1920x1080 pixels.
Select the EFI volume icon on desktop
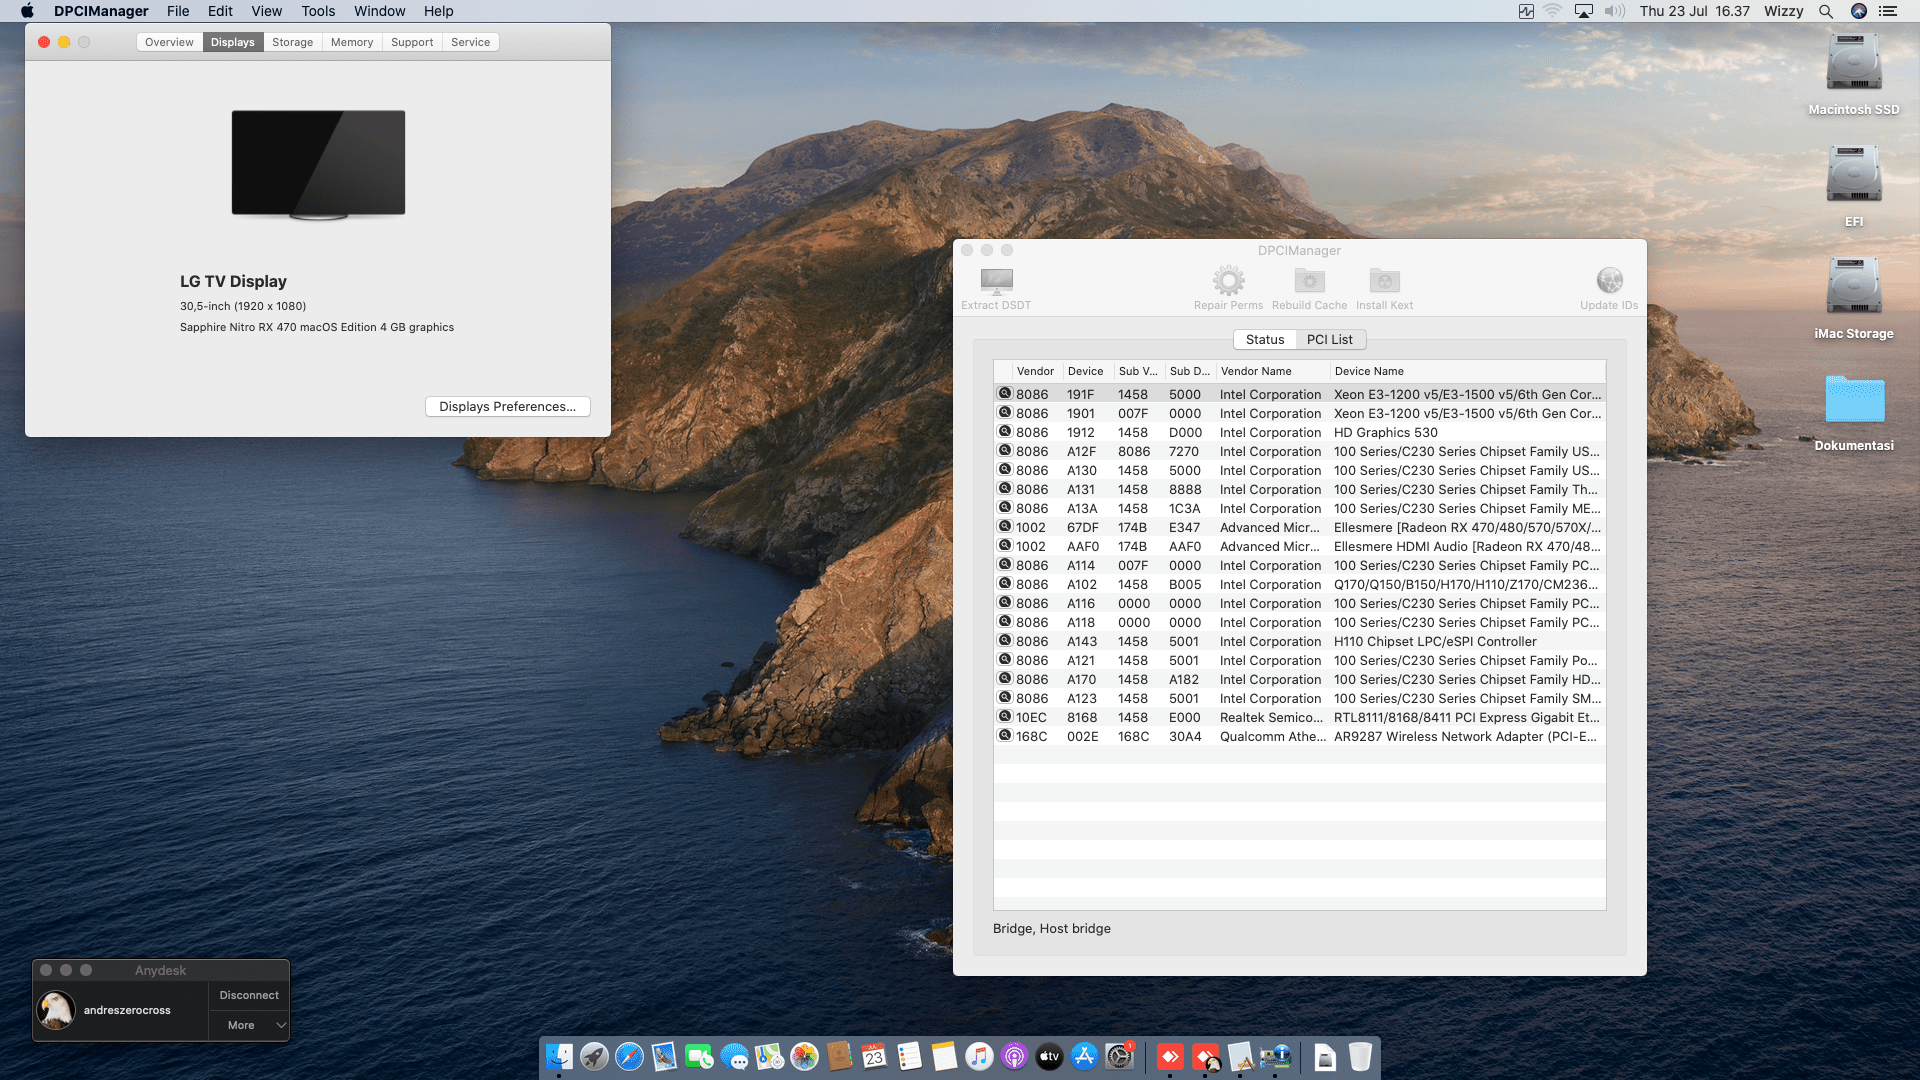pyautogui.click(x=1854, y=174)
